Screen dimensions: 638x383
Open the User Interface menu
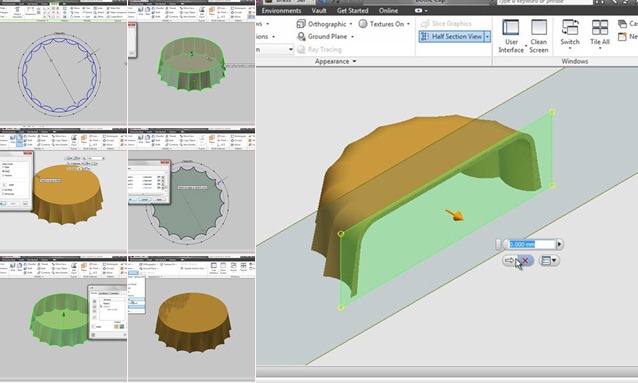point(511,37)
